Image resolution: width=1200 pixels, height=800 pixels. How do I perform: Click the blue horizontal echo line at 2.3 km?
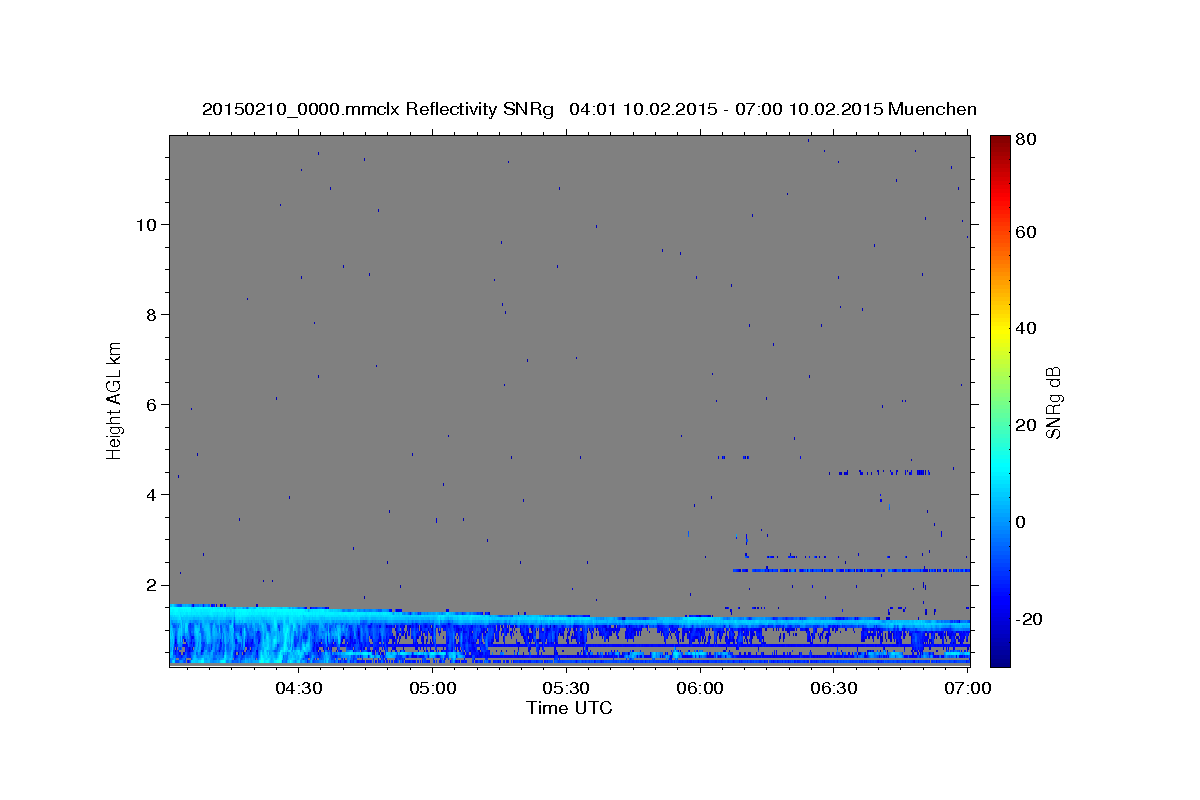851,570
